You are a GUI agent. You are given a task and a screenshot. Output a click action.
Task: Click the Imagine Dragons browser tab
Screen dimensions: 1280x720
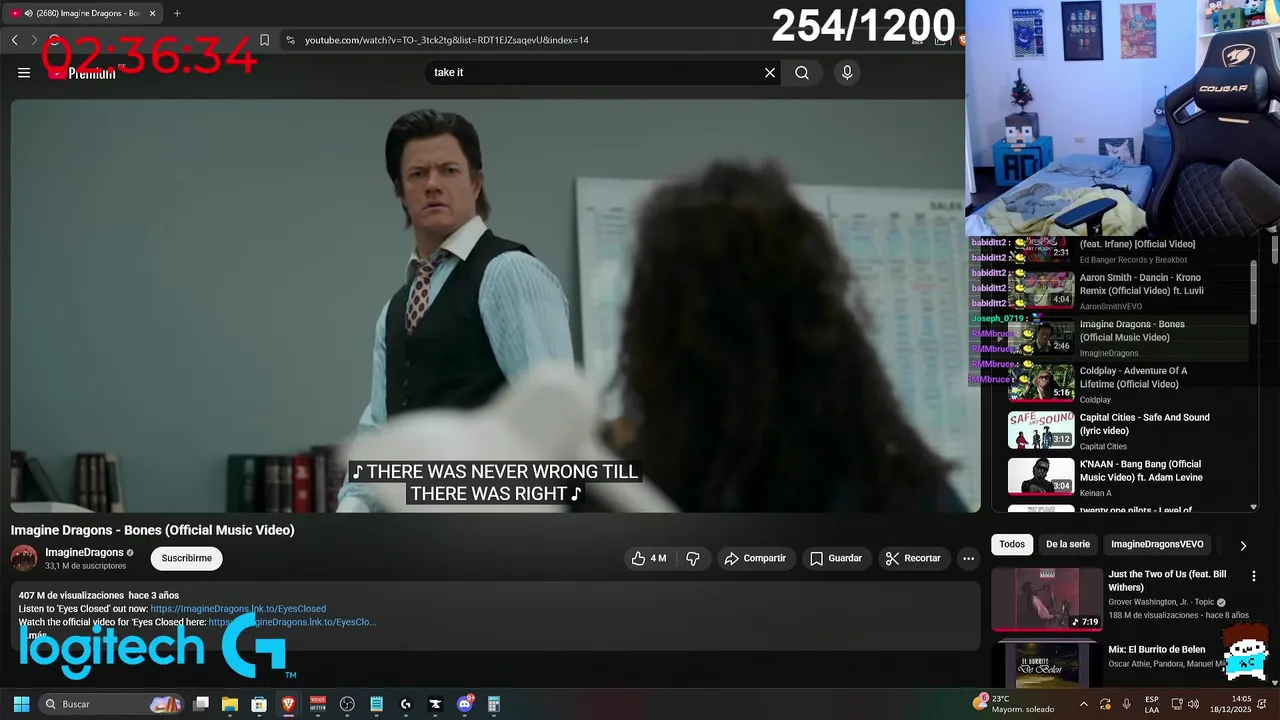pyautogui.click(x=85, y=13)
